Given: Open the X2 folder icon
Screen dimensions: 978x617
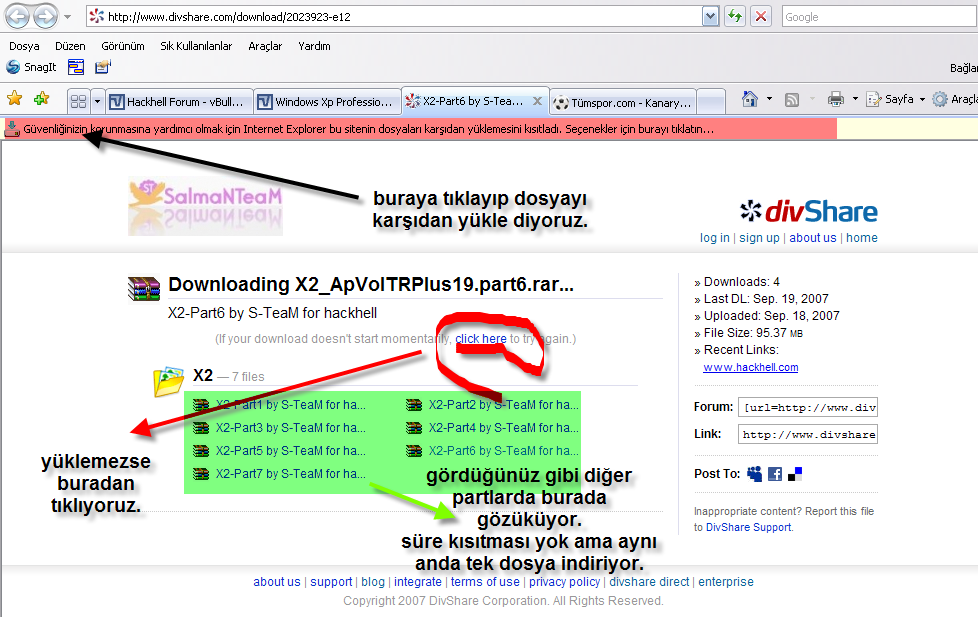Looking at the screenshot, I should [x=168, y=381].
